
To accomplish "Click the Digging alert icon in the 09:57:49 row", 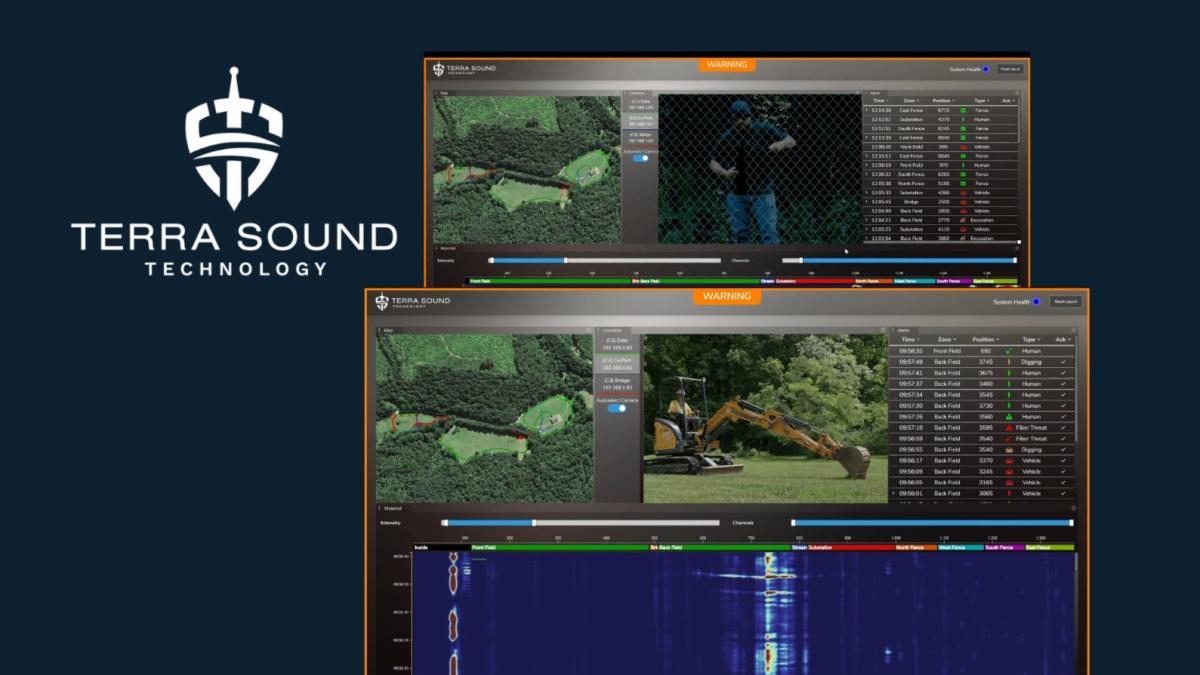I will (x=1009, y=362).
